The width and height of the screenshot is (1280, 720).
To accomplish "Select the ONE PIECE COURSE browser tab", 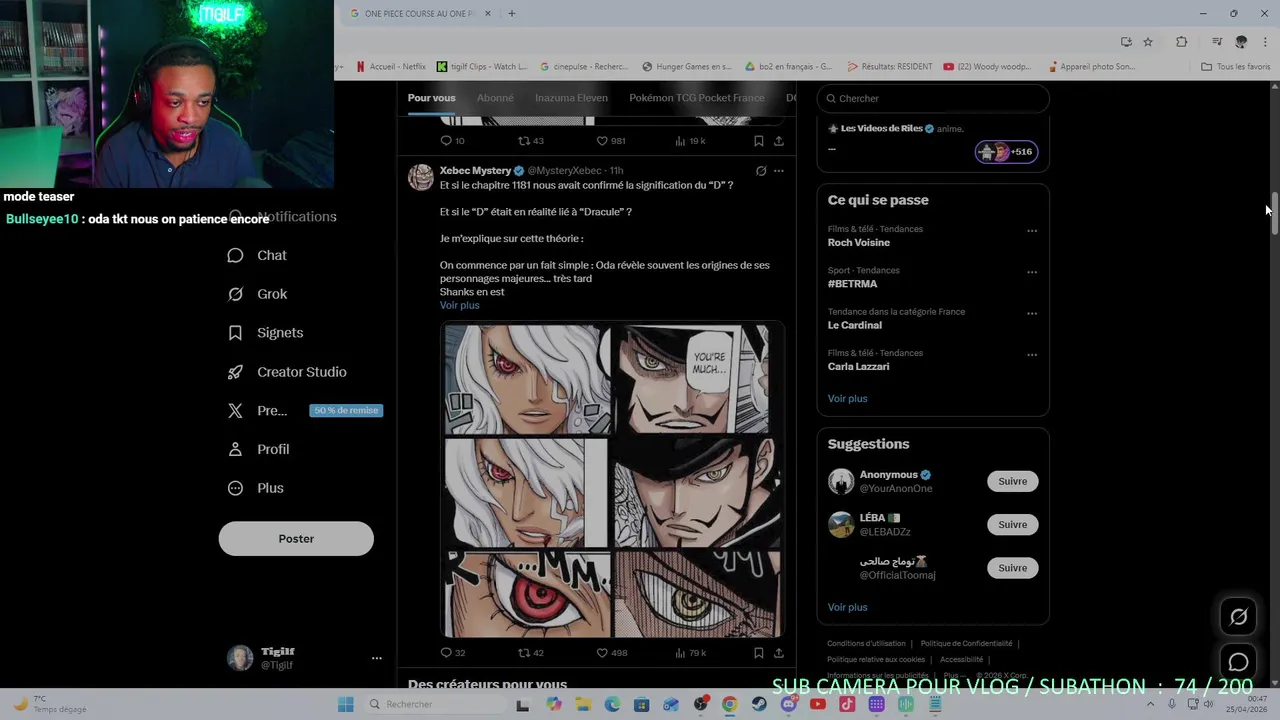I will [420, 14].
